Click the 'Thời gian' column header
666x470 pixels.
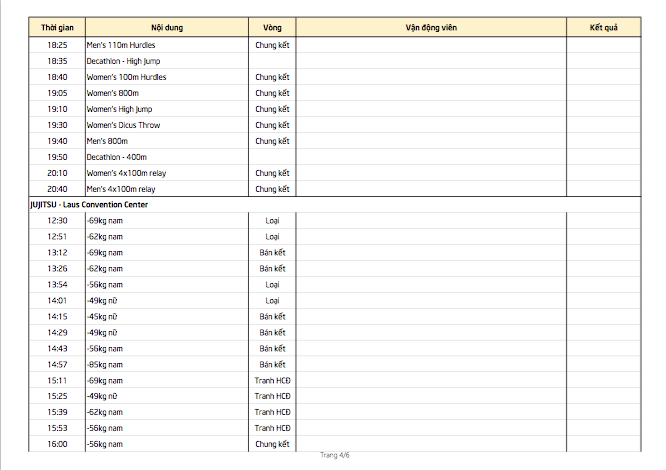[x=57, y=27]
